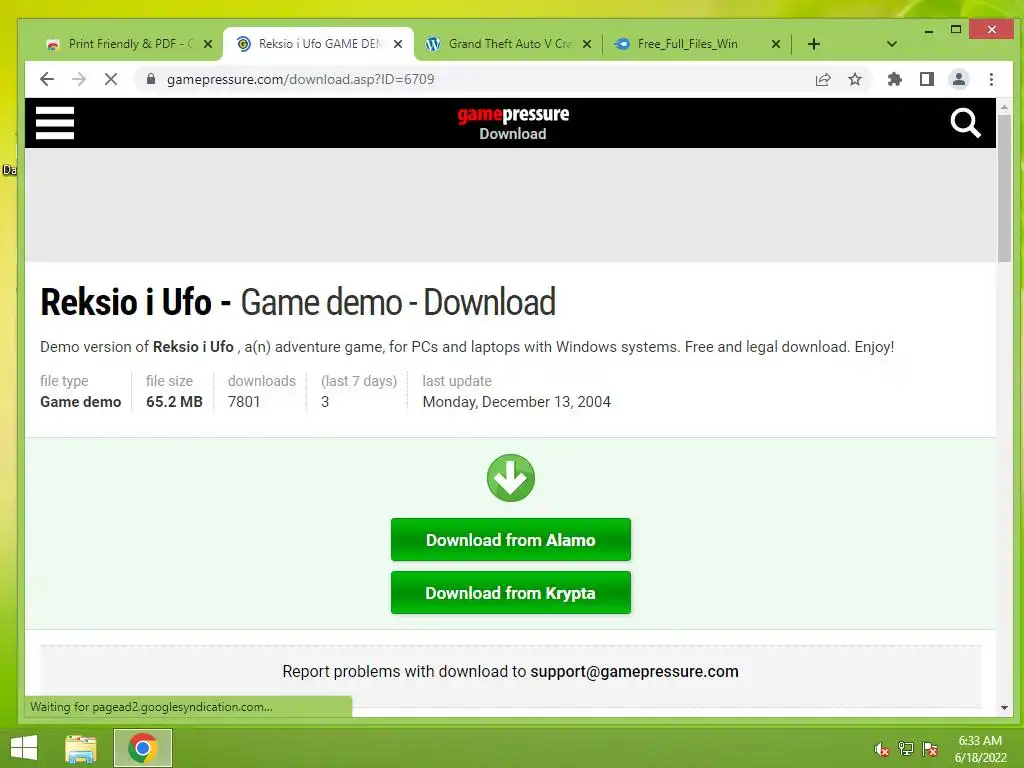
Task: Click the Game demo file type value
Action: pos(80,402)
